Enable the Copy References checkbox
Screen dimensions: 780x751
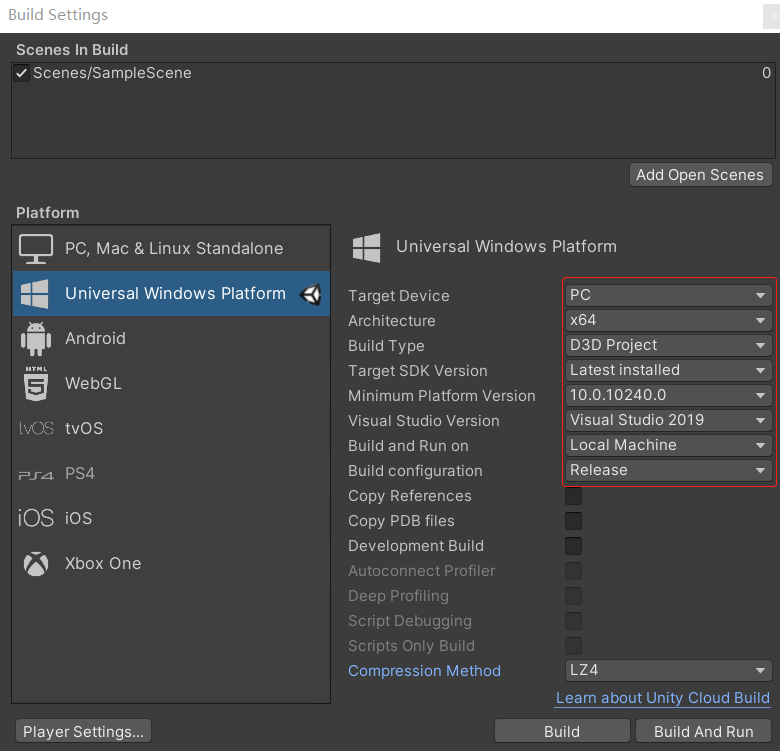[574, 496]
